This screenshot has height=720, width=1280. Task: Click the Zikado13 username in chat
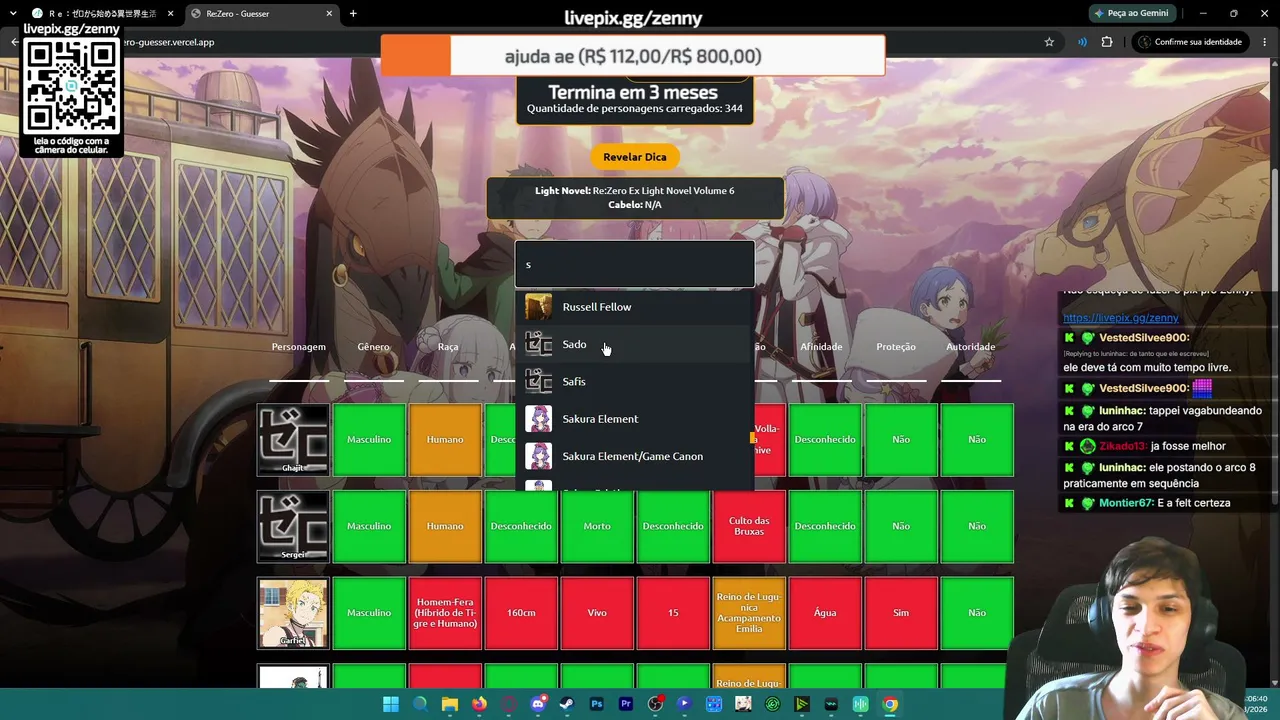1122,446
